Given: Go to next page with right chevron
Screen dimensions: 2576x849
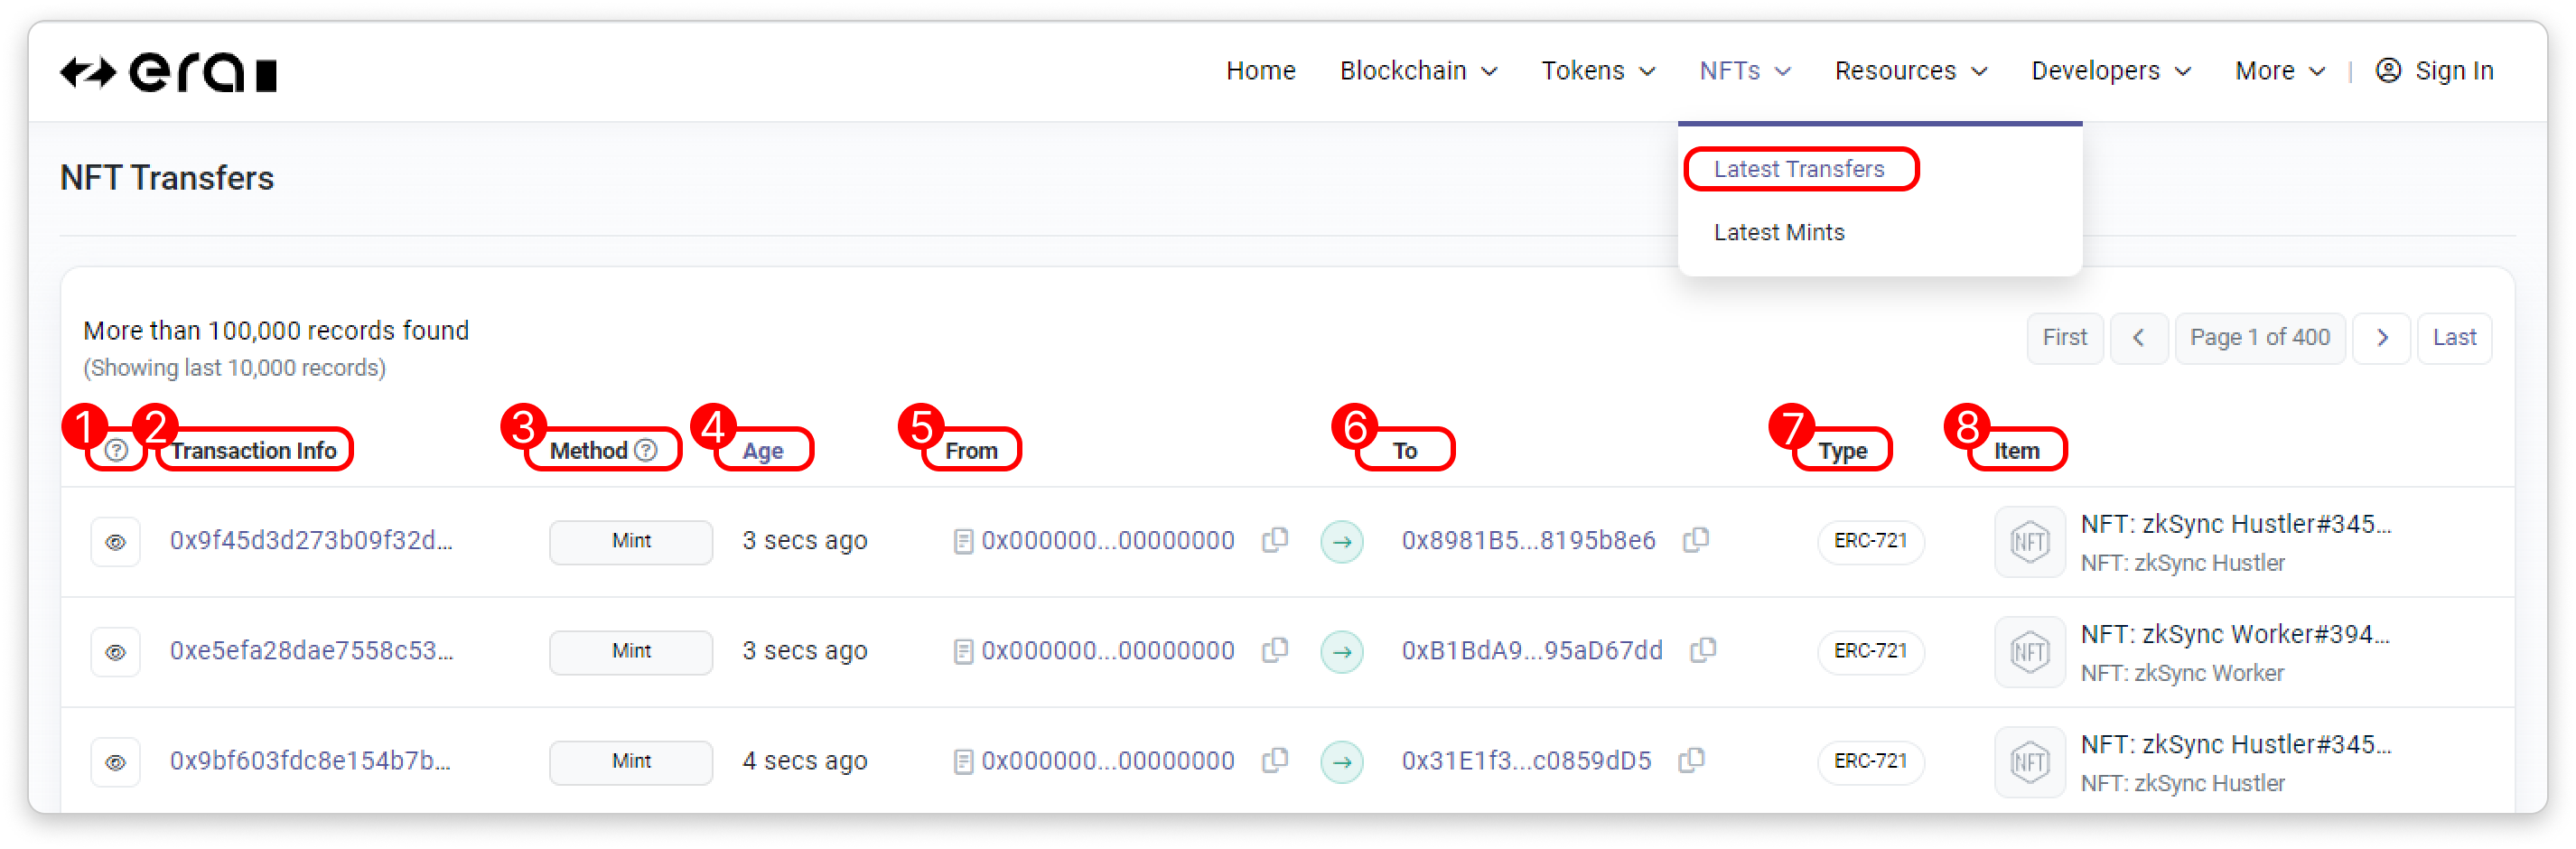Looking at the screenshot, I should point(2381,338).
